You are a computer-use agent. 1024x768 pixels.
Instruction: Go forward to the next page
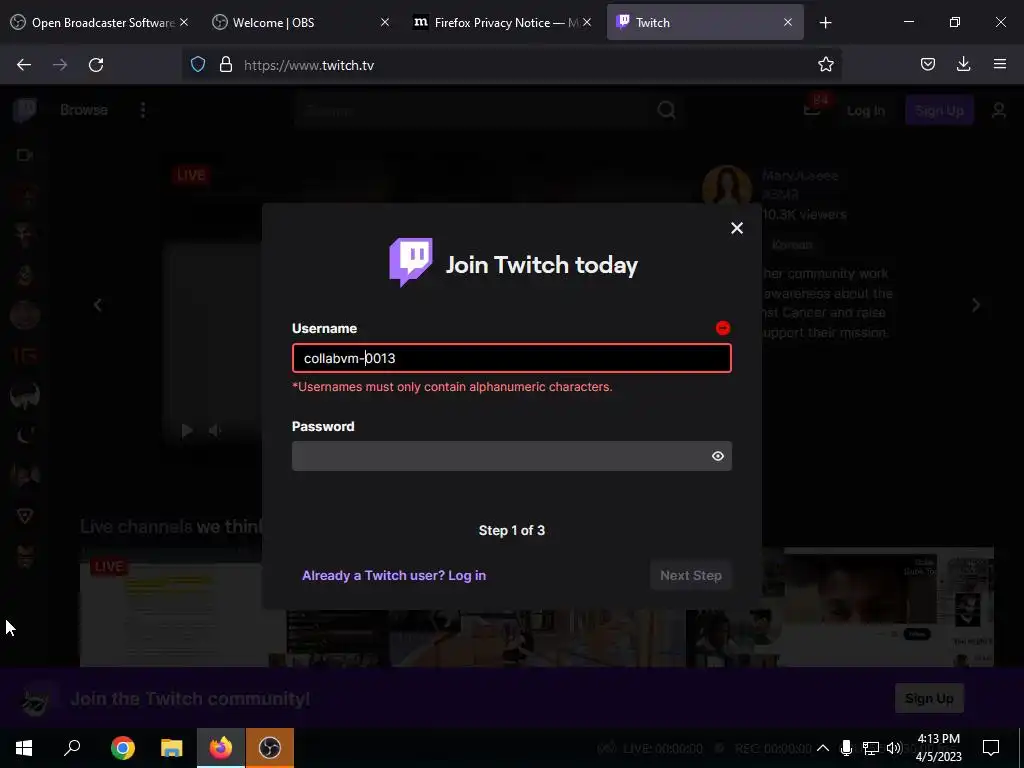(x=60, y=65)
